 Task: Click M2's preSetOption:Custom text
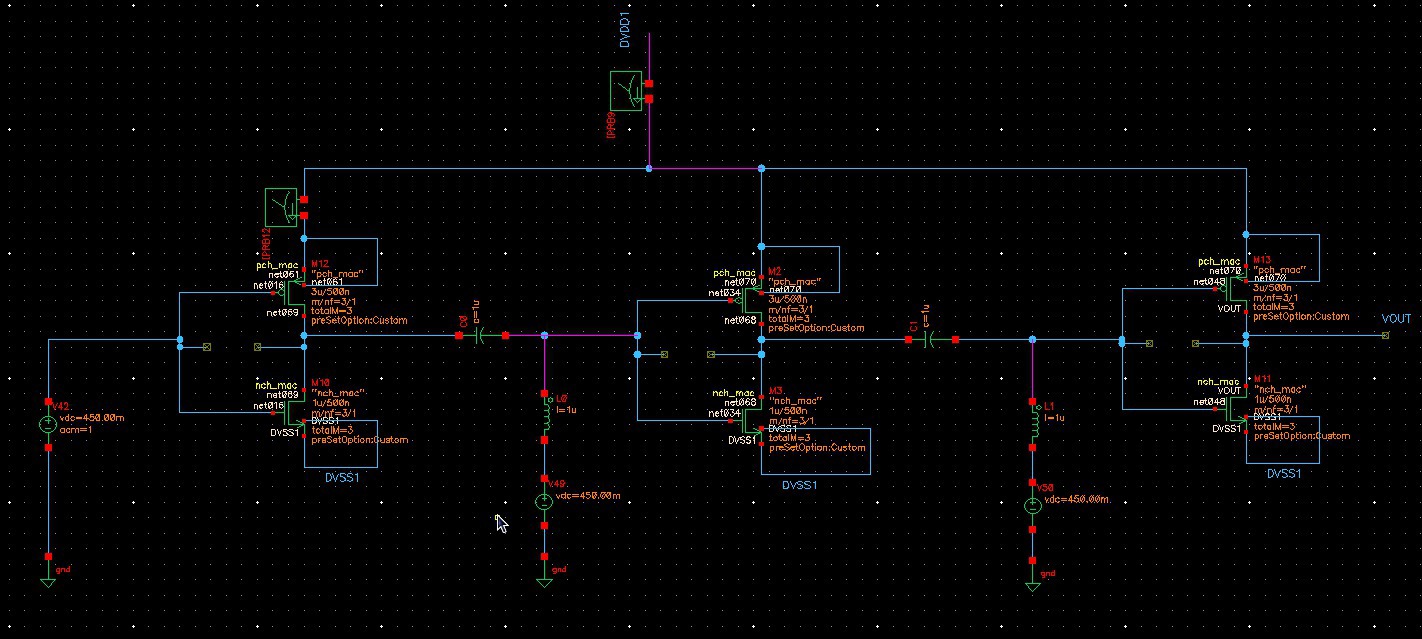[816, 328]
